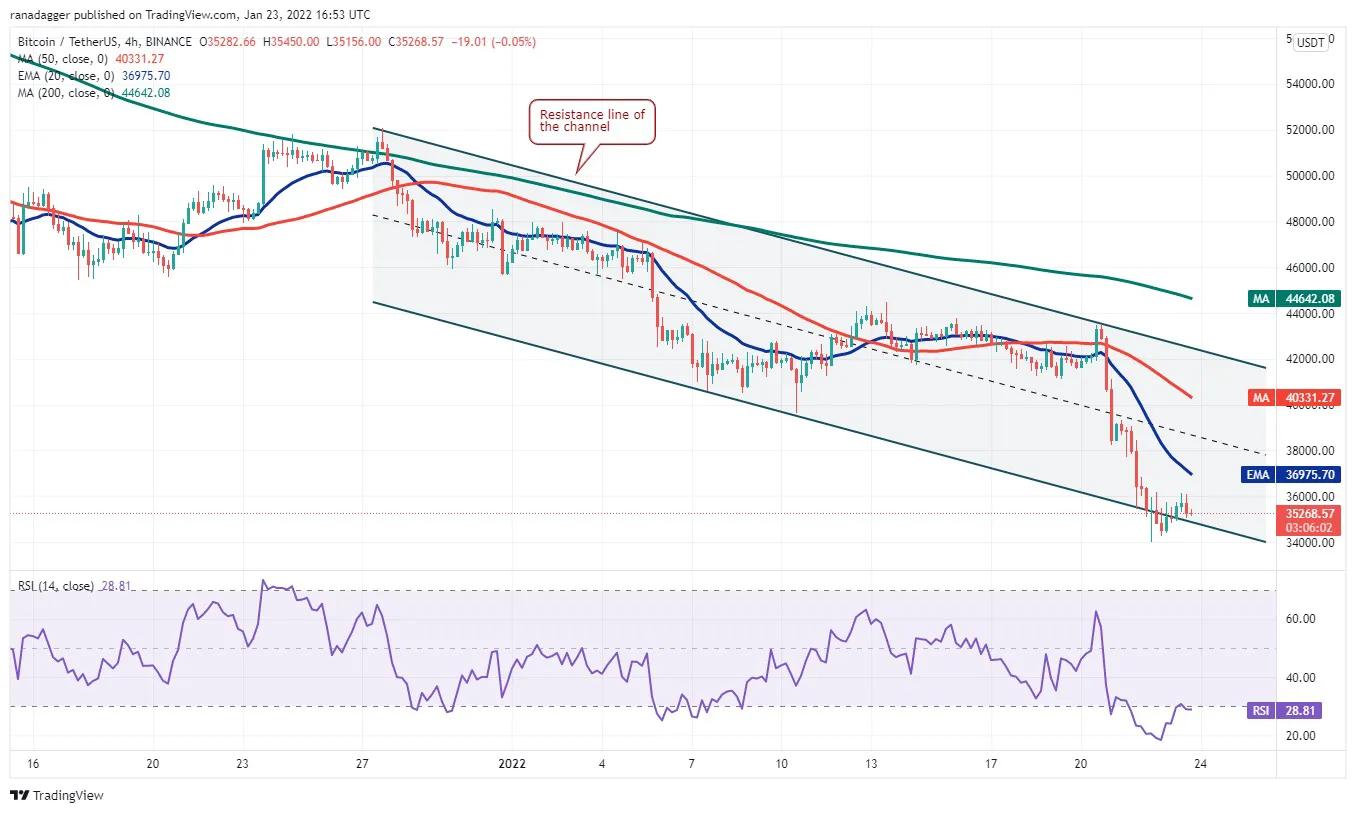Switch to the 2022 date axis marker

point(511,764)
